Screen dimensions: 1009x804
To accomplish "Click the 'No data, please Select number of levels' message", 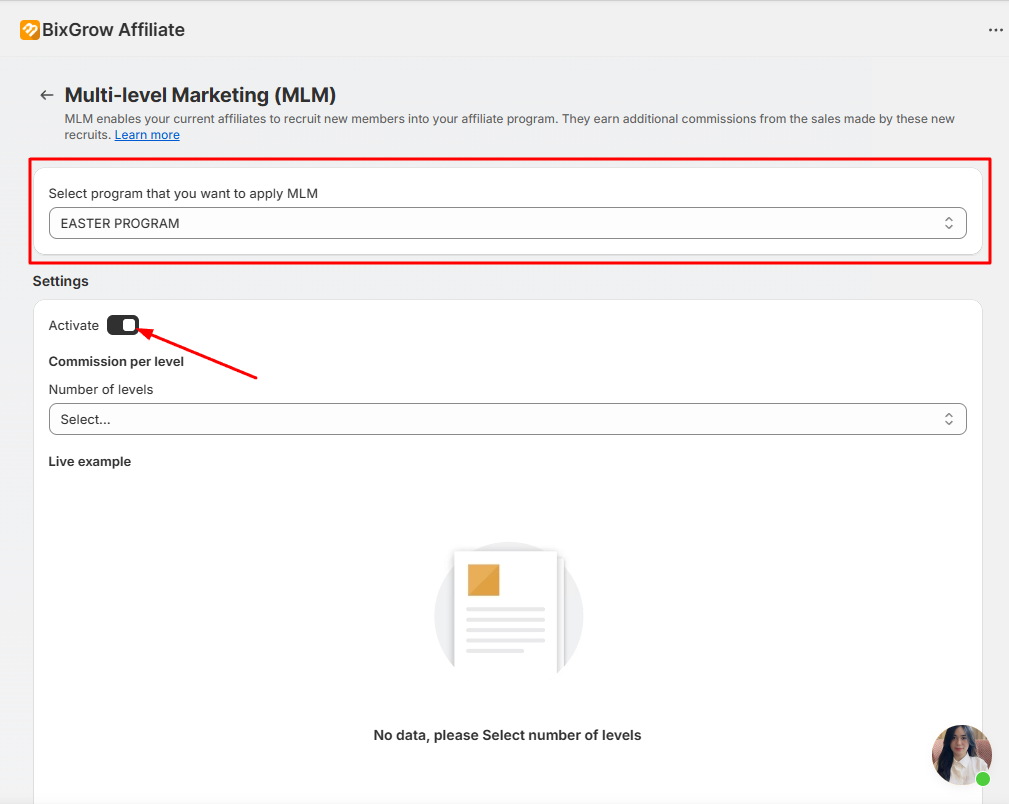I will pyautogui.click(x=507, y=735).
